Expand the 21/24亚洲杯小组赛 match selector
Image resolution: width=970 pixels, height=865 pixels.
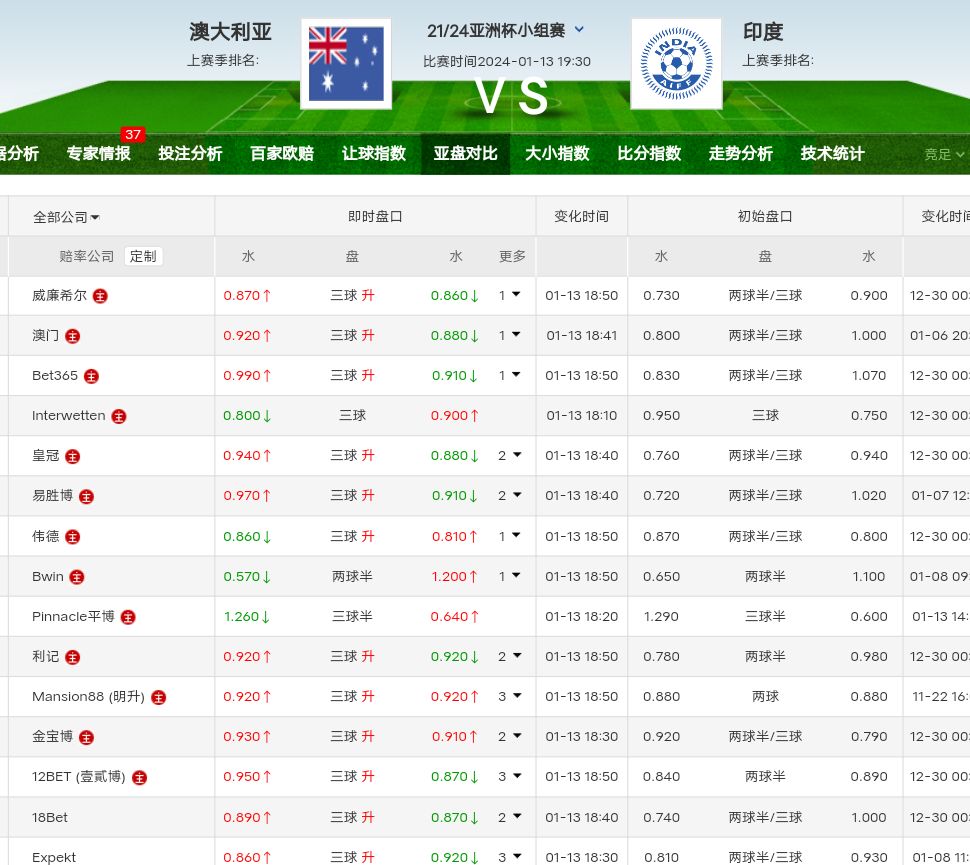[579, 30]
